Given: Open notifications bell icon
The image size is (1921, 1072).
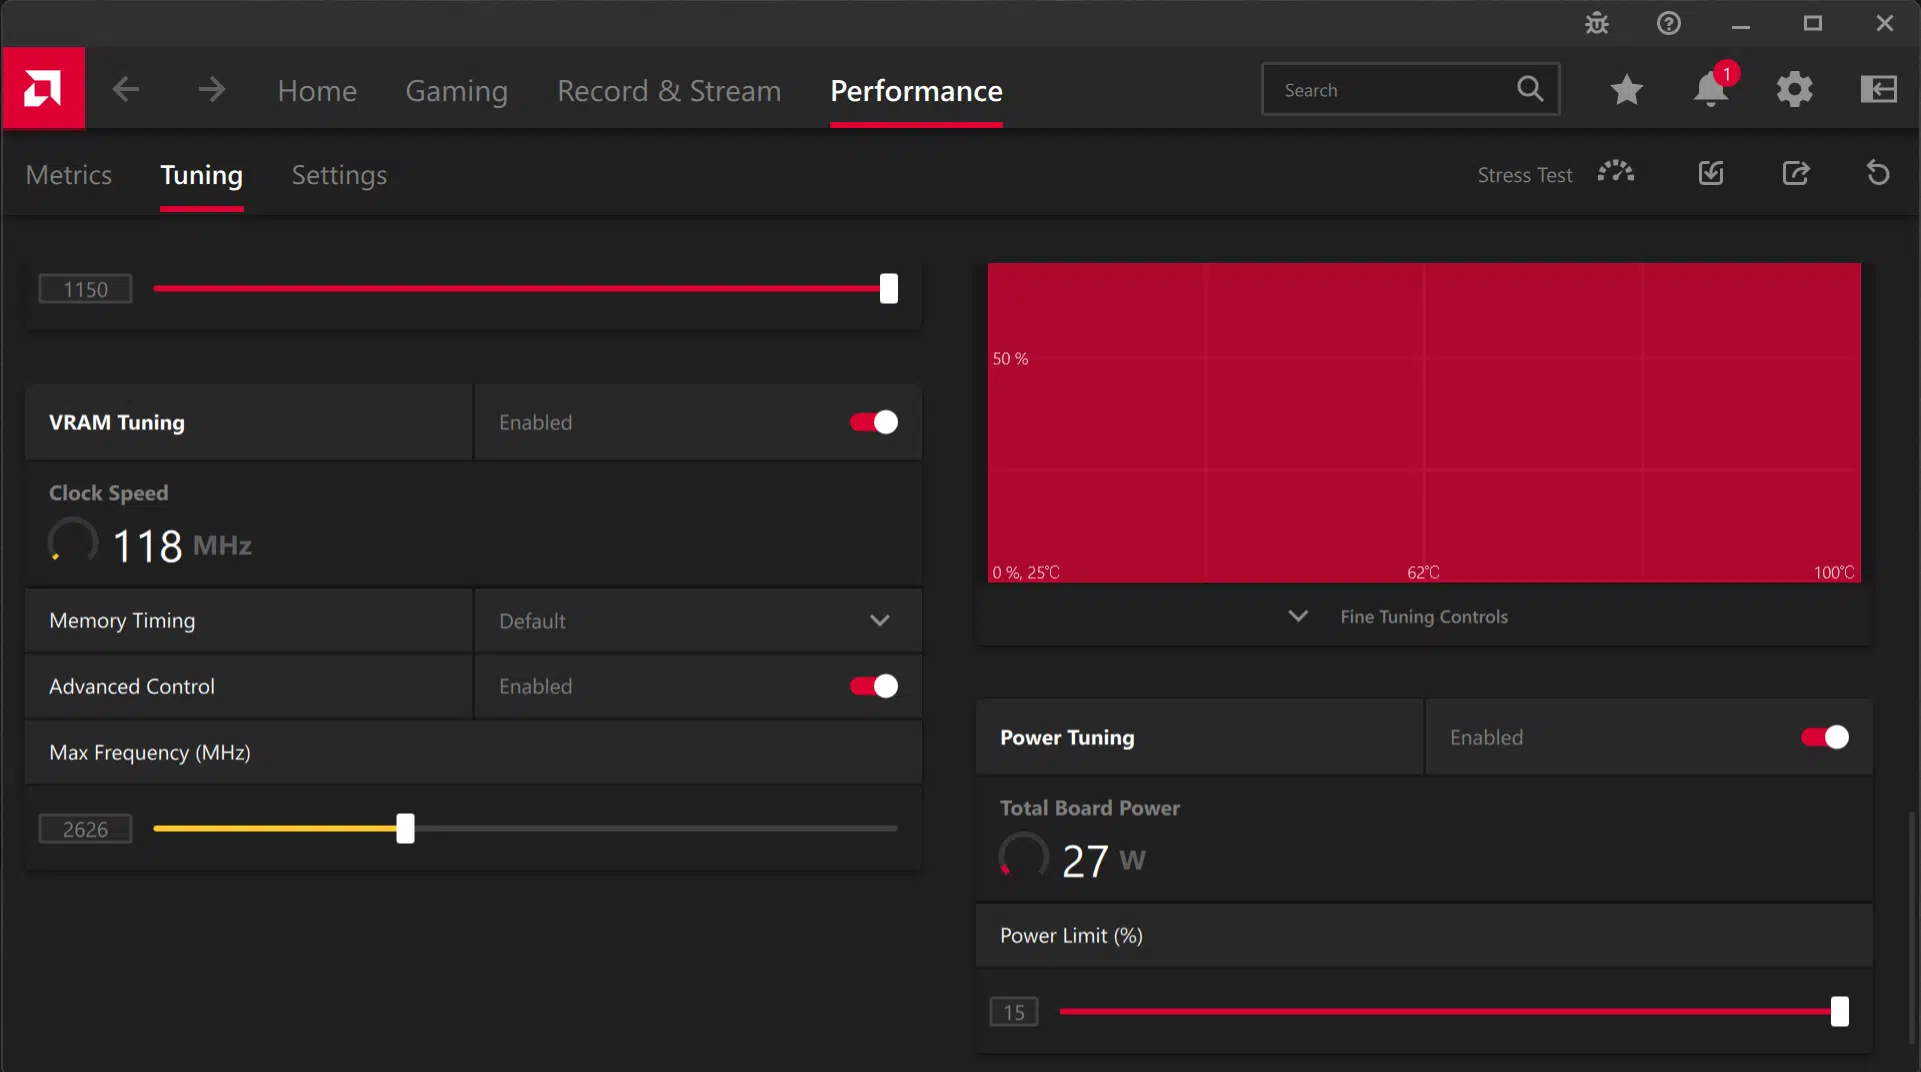Looking at the screenshot, I should (x=1711, y=89).
